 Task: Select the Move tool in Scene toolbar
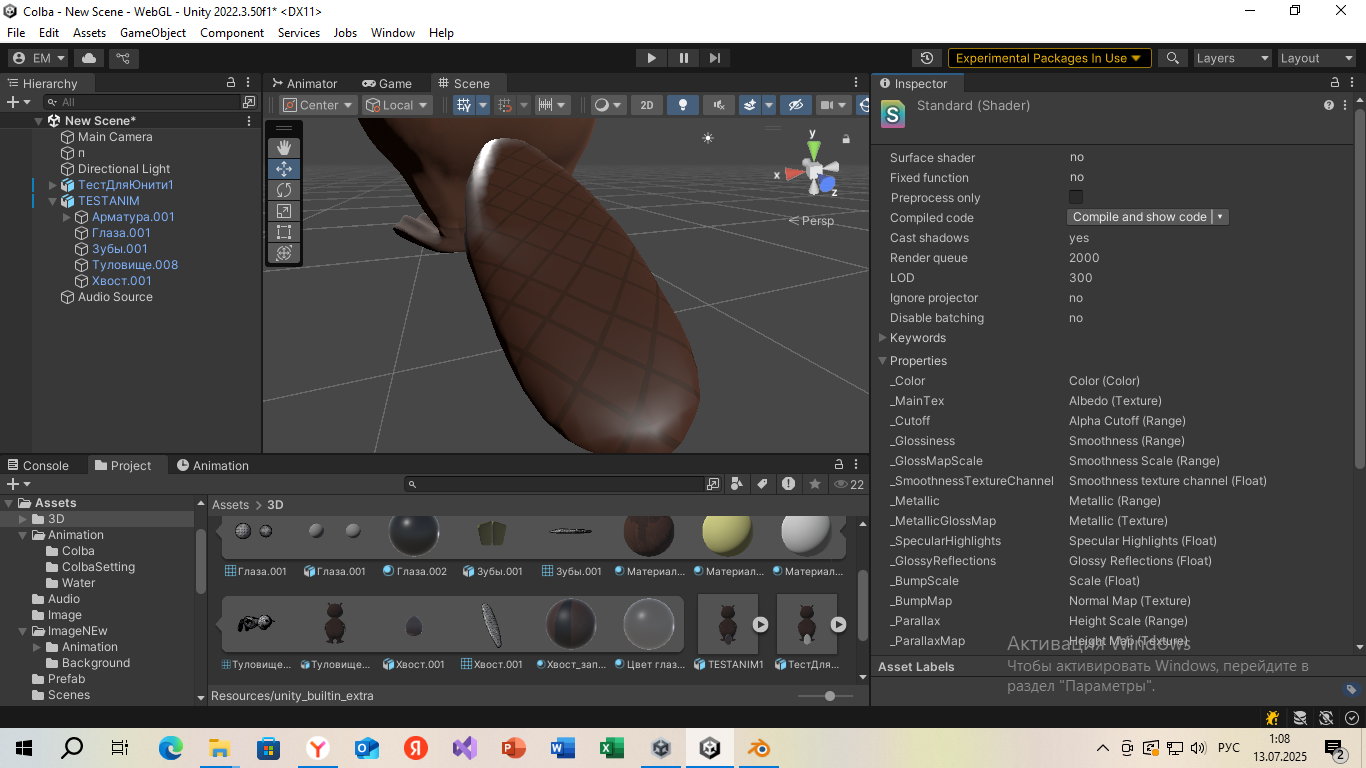pos(284,169)
